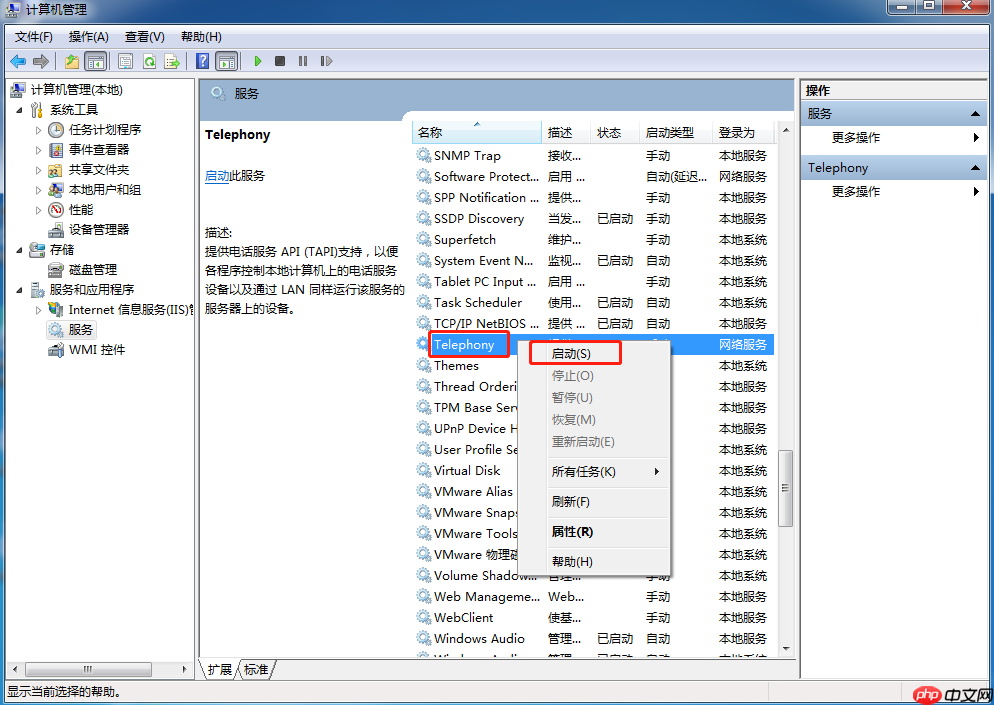Click the Export list toolbar icon
Viewport: 994px width, 705px height.
tap(172, 61)
